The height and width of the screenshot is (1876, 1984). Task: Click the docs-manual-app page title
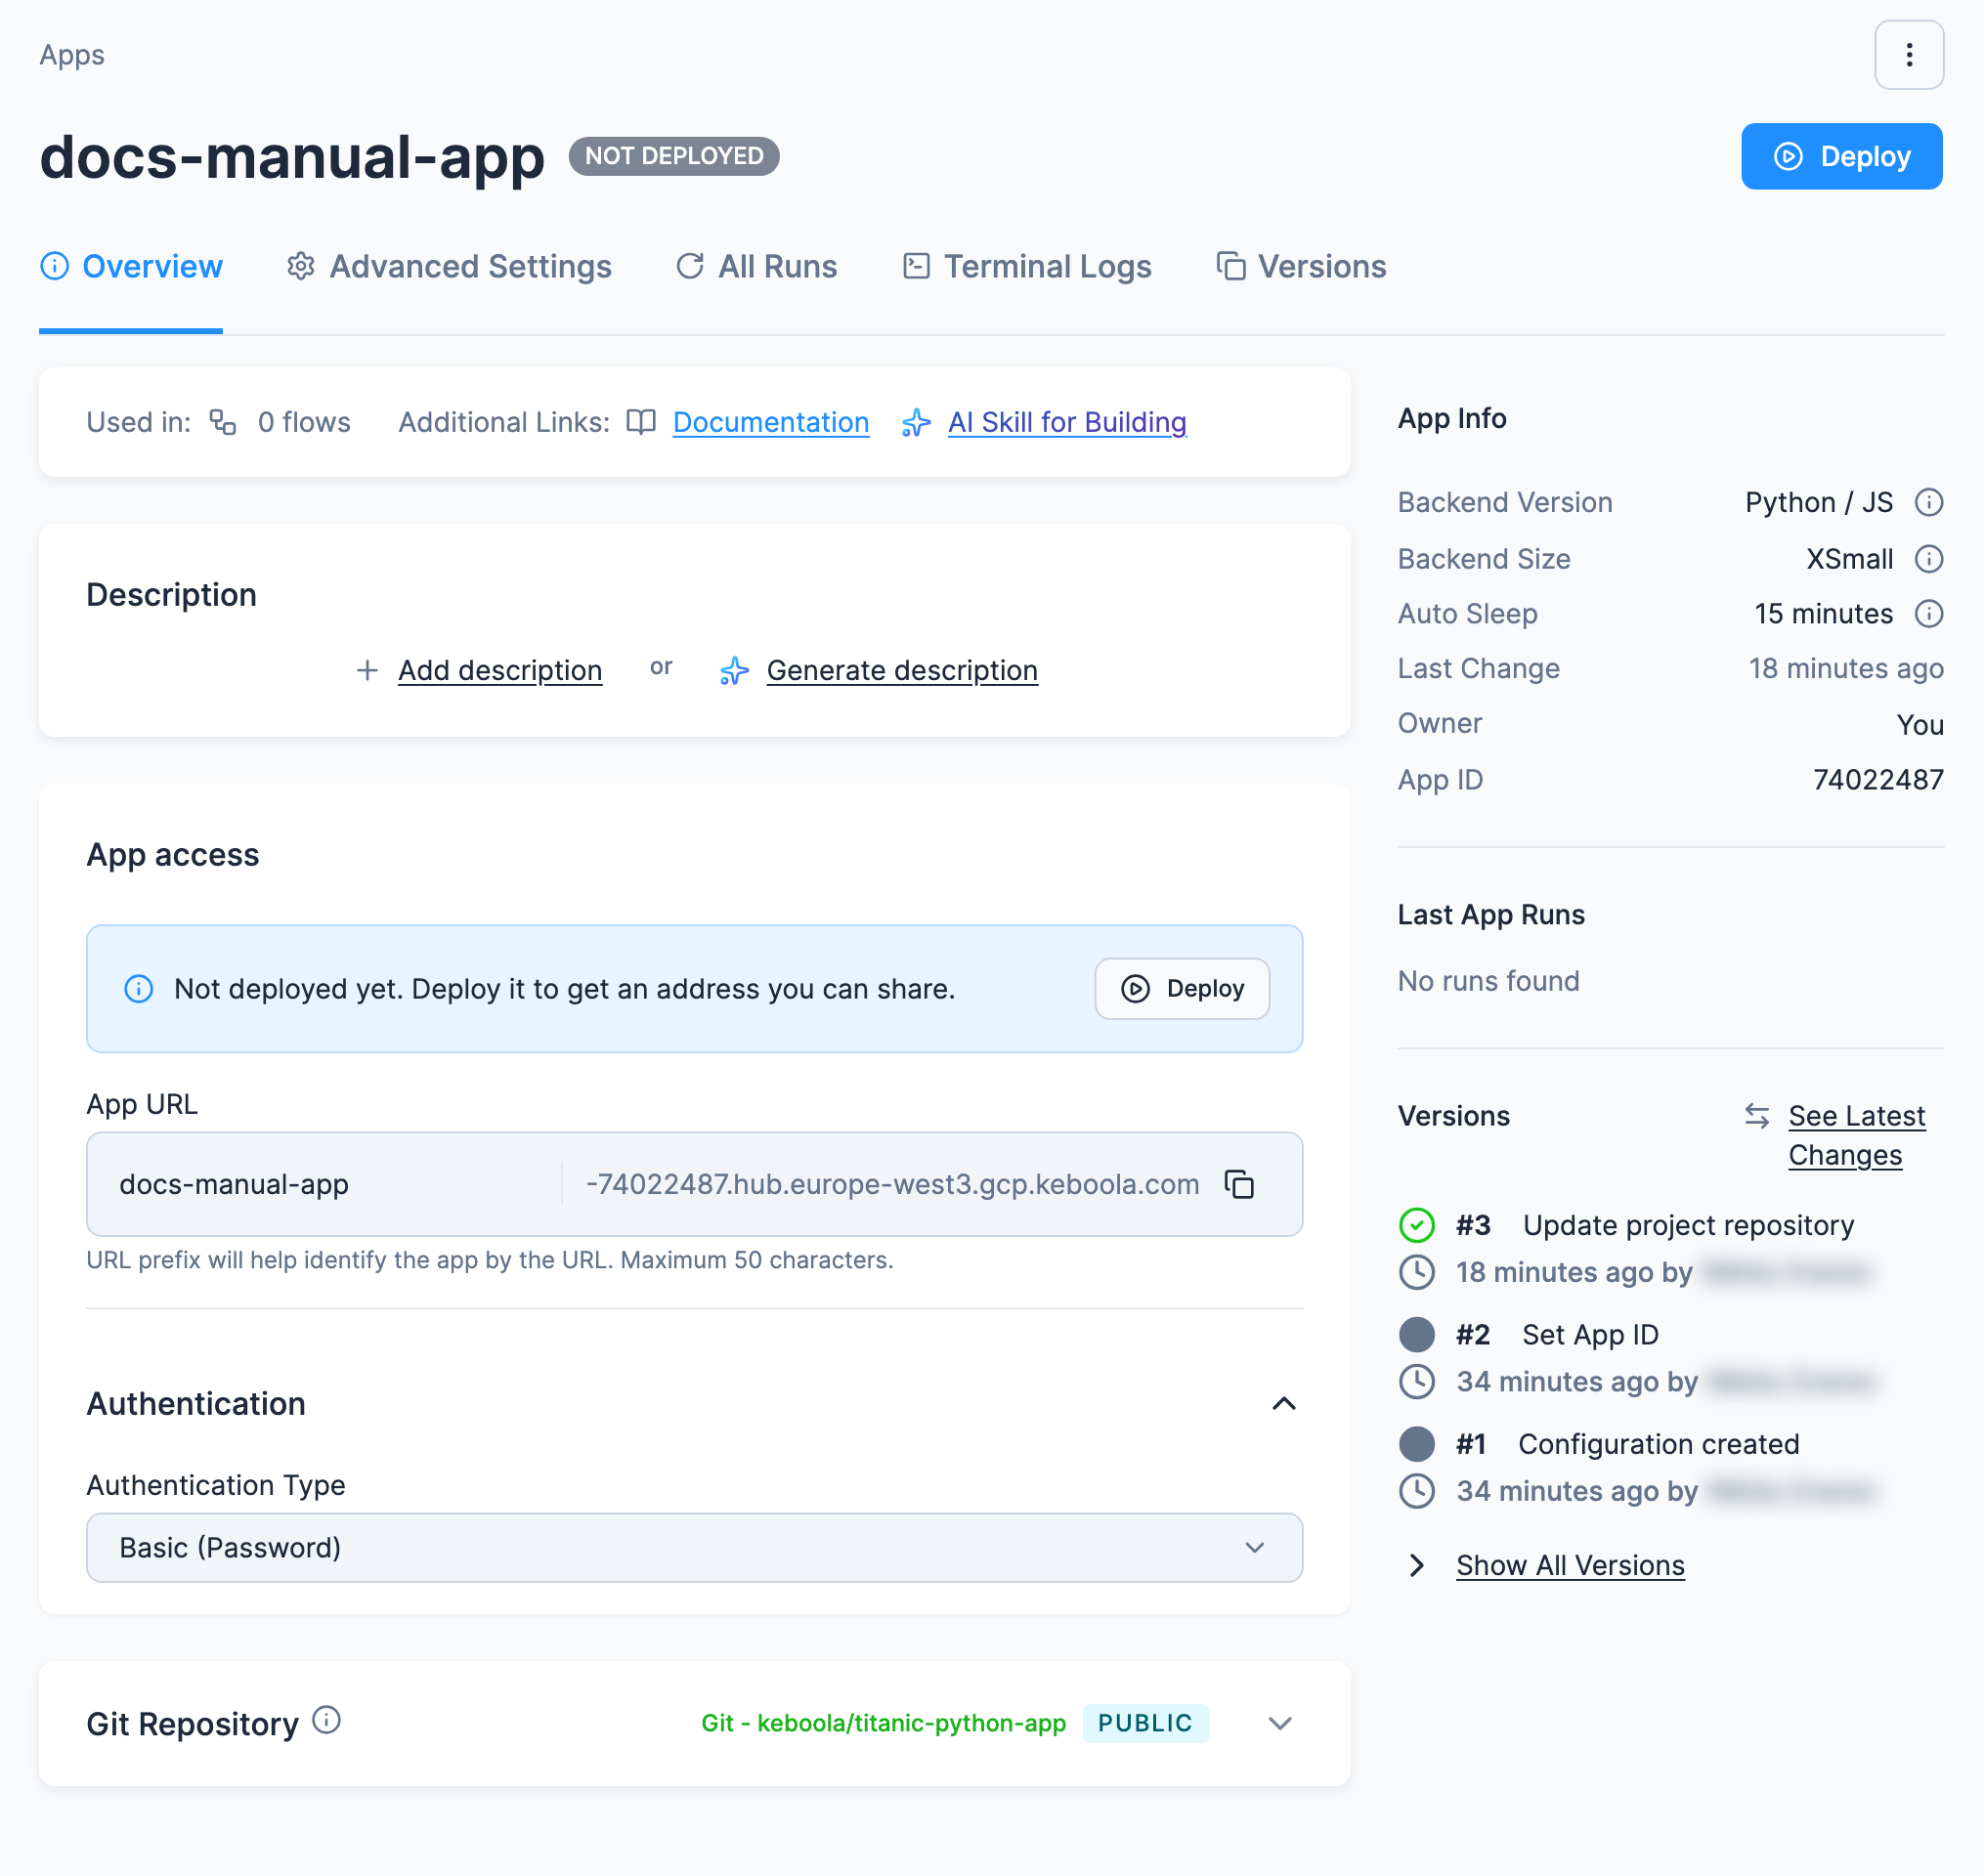coord(292,157)
